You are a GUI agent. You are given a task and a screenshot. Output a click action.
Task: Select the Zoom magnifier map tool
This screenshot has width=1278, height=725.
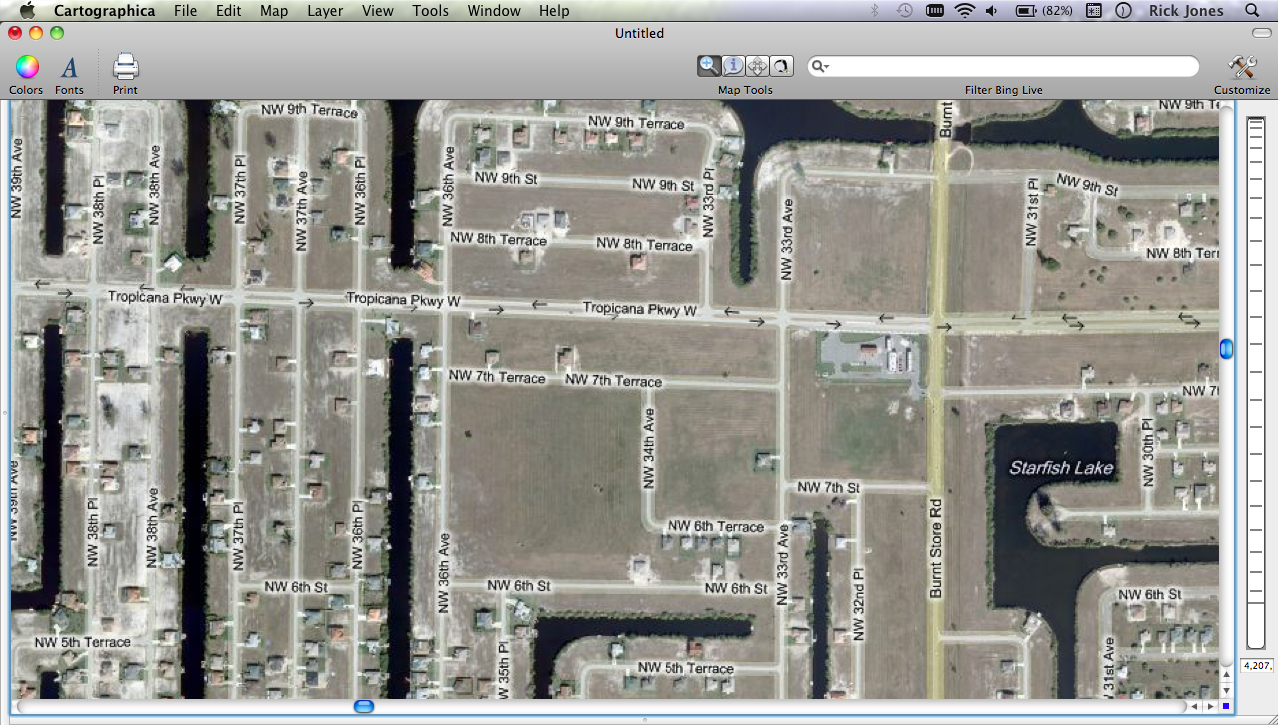709,66
